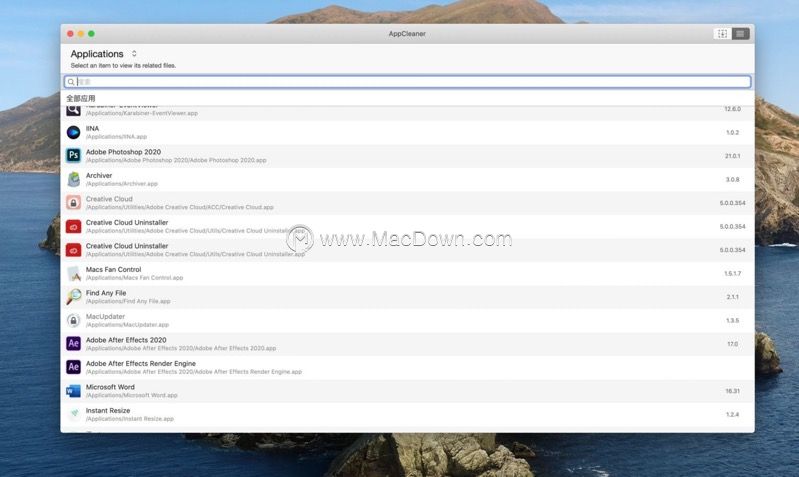This screenshot has height=477, width=799.
Task: Select the IINA row name
Action: pos(92,128)
